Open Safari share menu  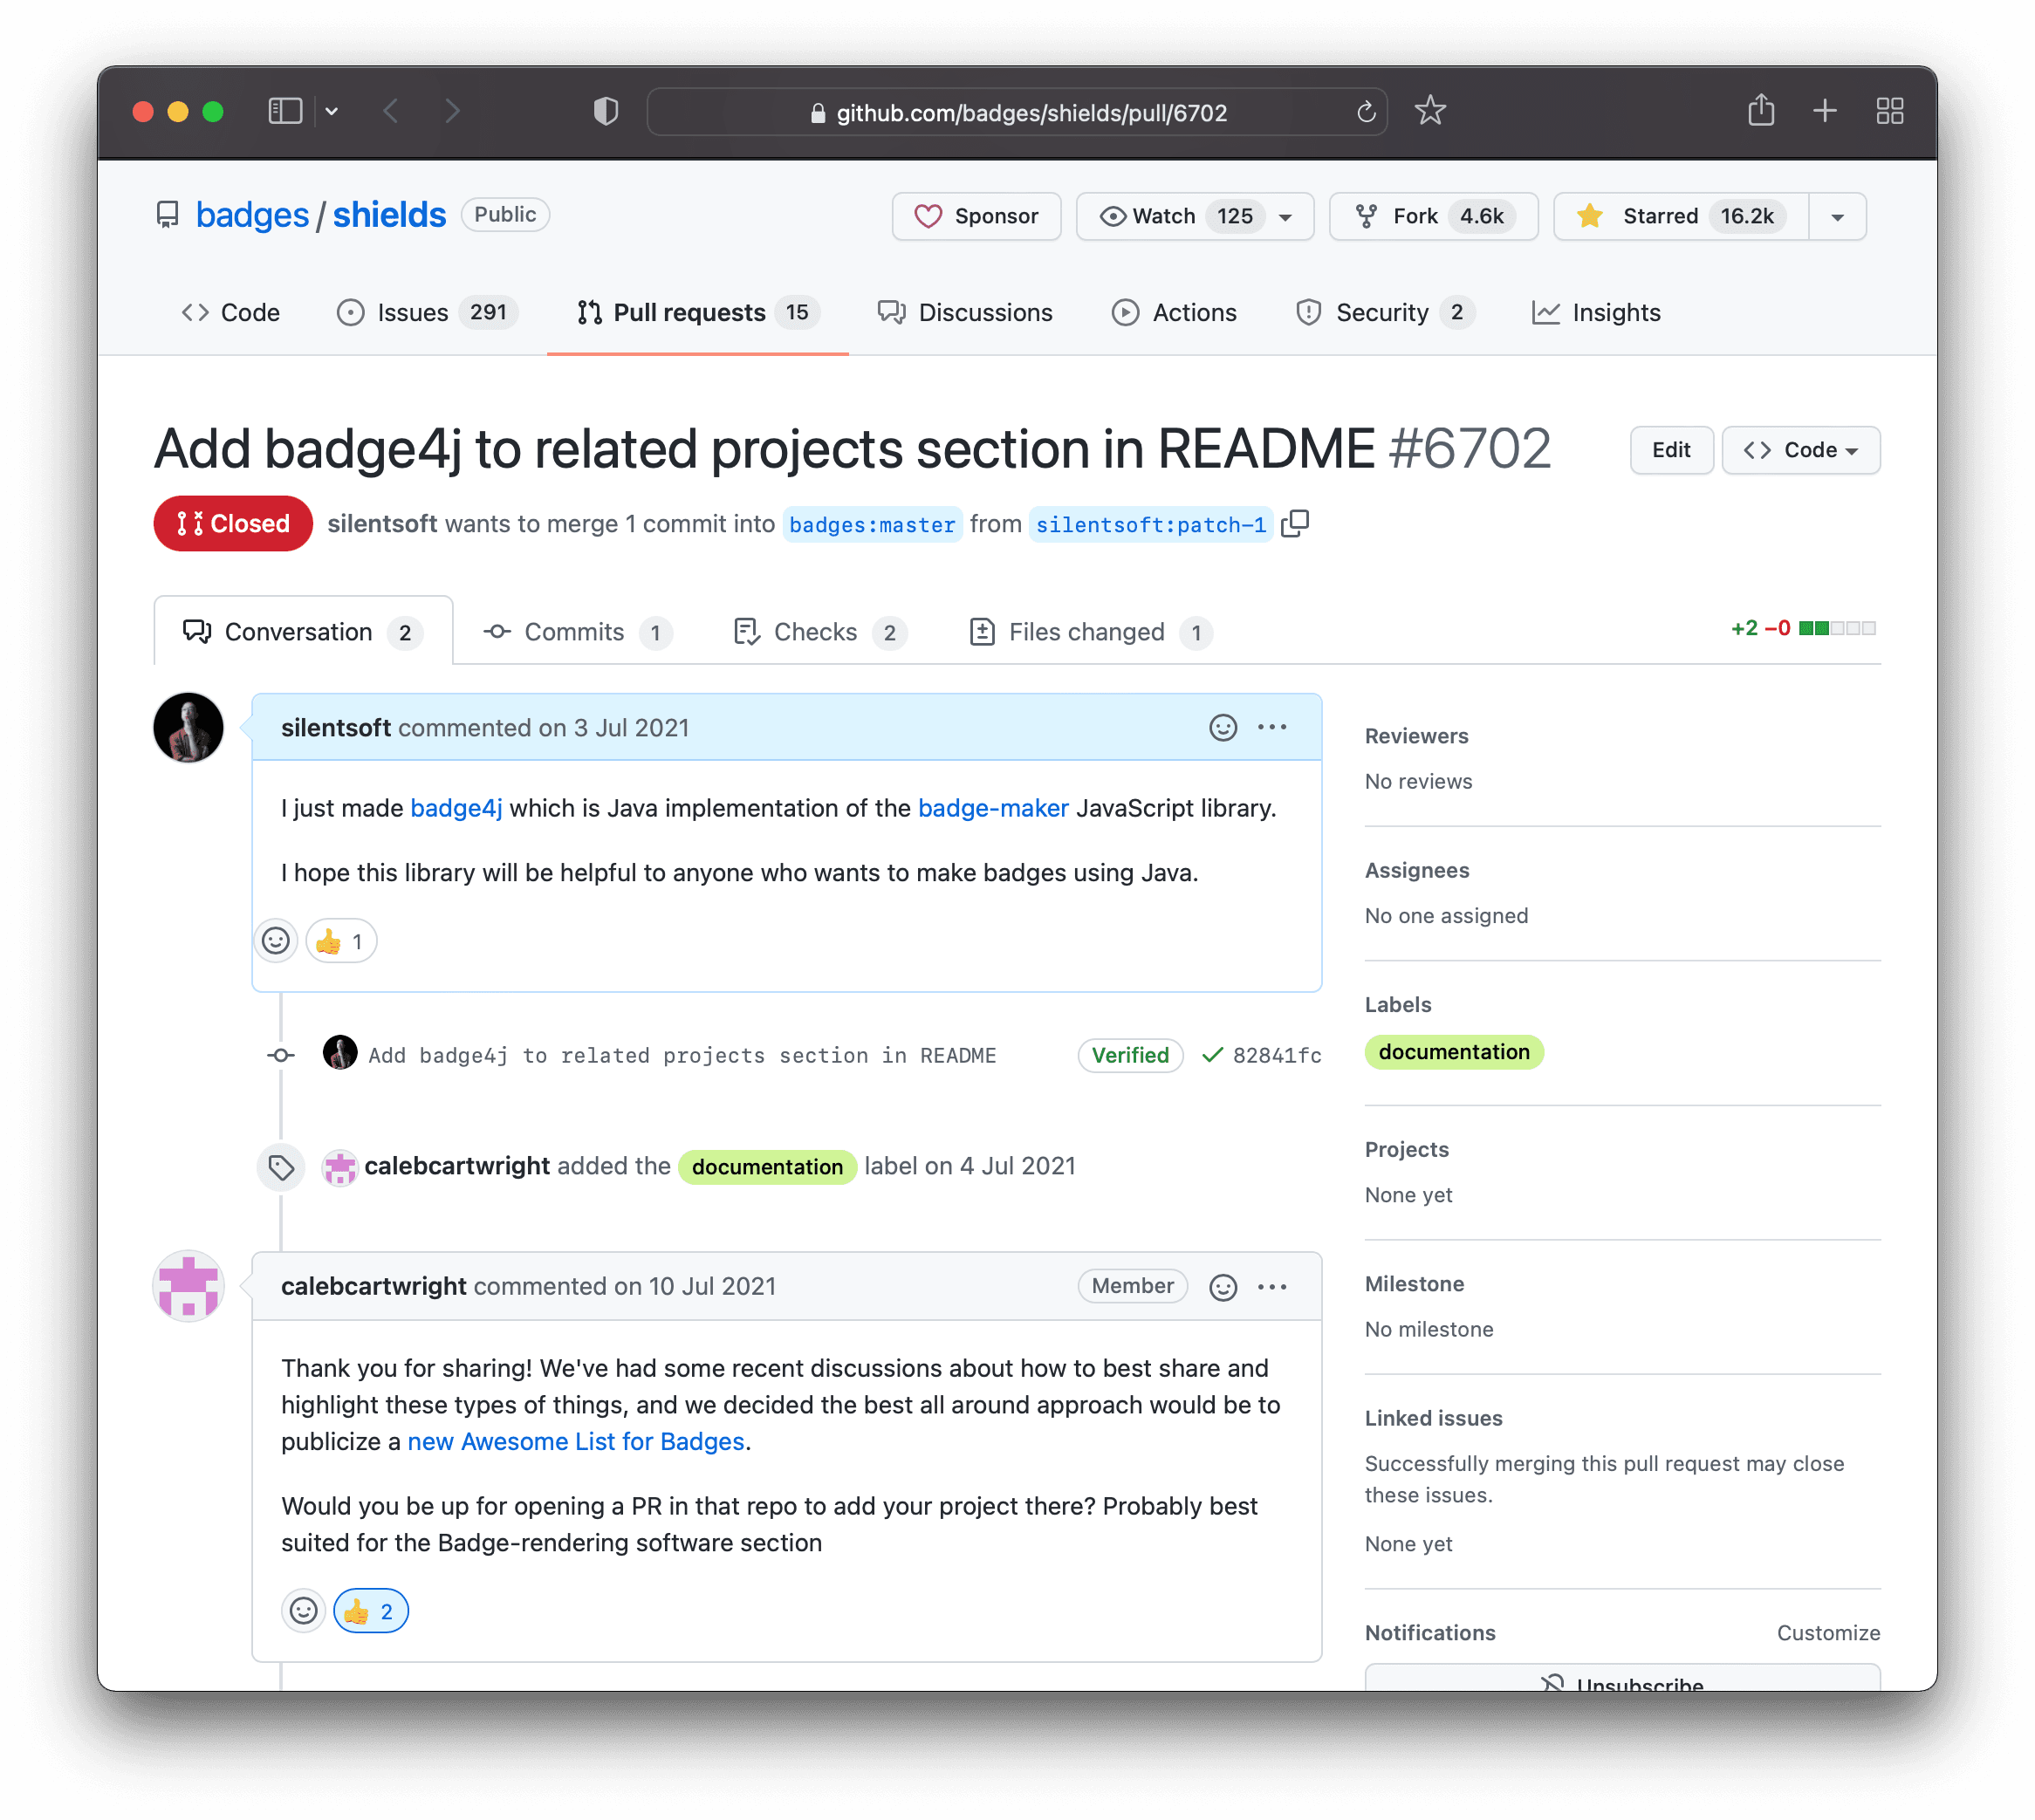pos(1761,110)
